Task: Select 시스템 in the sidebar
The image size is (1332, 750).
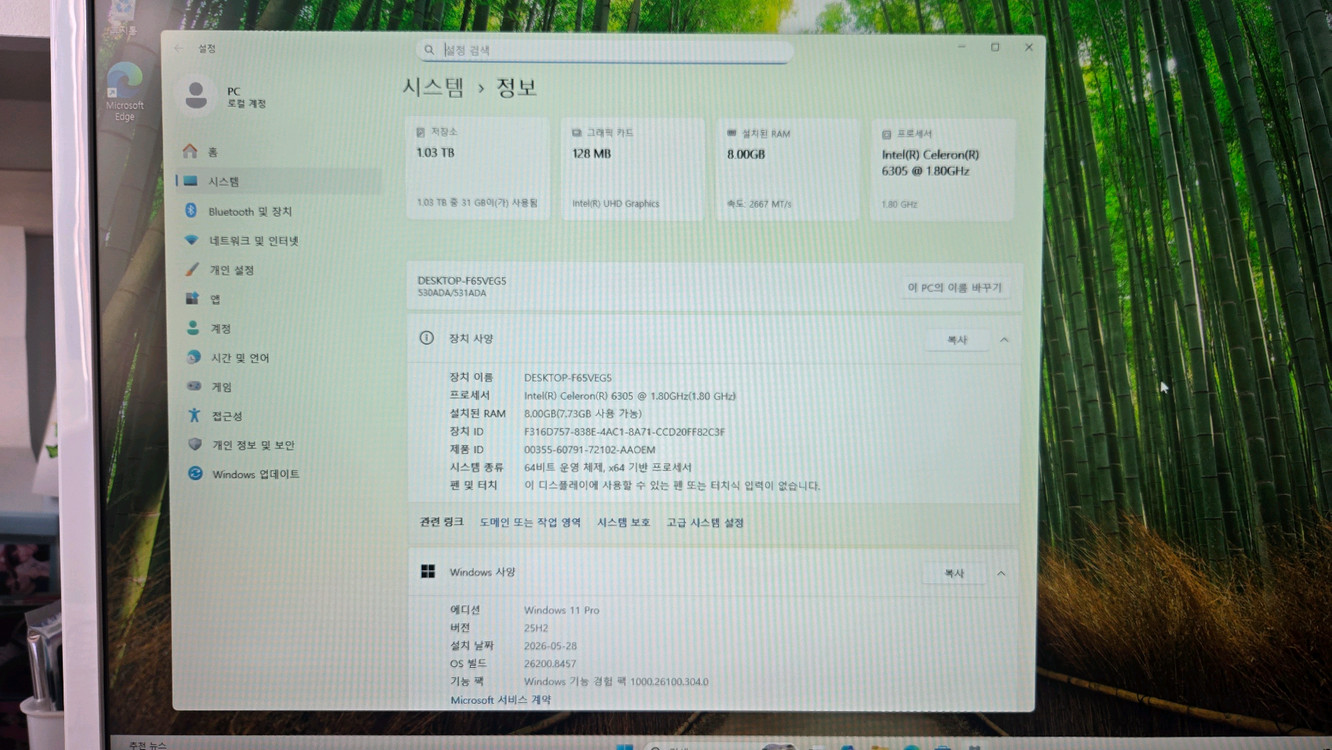Action: pyautogui.click(x=278, y=182)
